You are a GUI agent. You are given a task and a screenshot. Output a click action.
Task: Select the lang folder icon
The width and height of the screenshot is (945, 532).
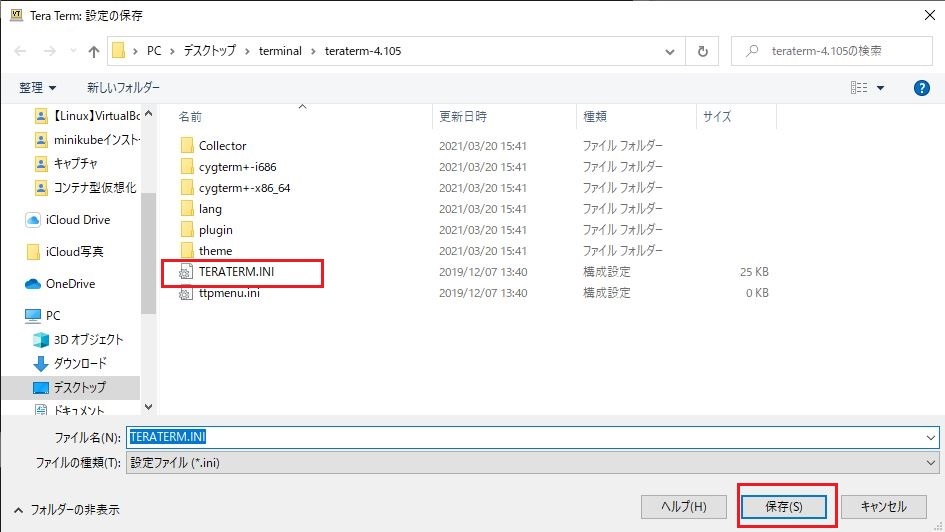pos(187,208)
